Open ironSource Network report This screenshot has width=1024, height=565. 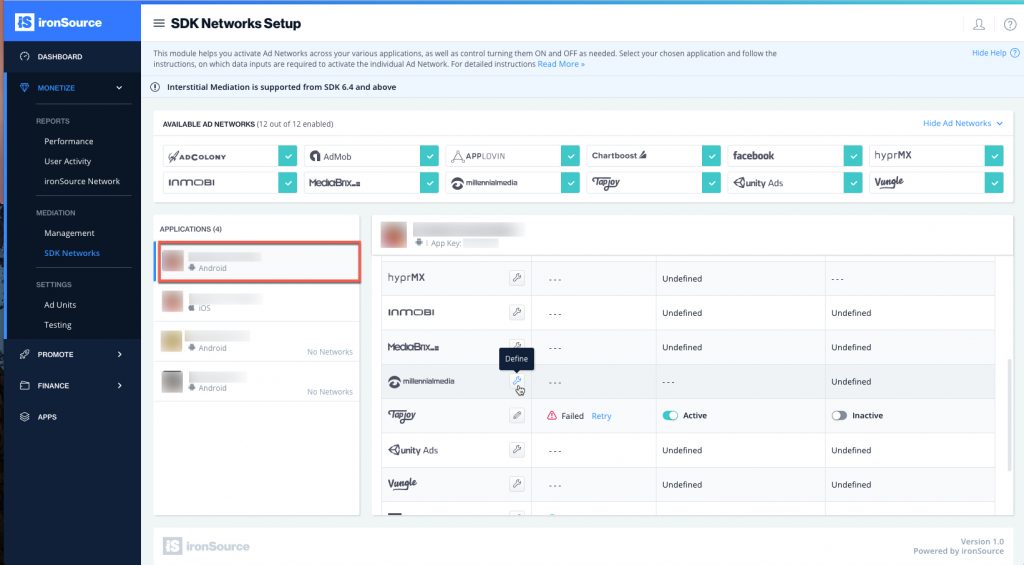click(x=82, y=182)
